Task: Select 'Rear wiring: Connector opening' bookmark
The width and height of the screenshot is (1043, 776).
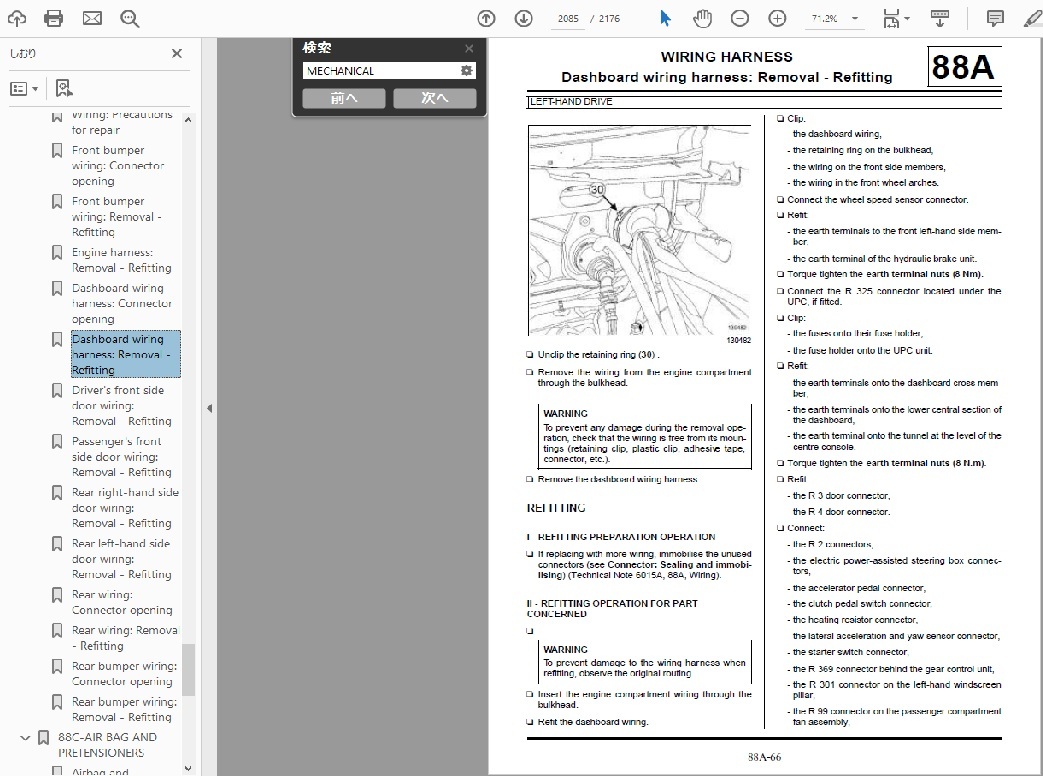Action: [x=122, y=602]
